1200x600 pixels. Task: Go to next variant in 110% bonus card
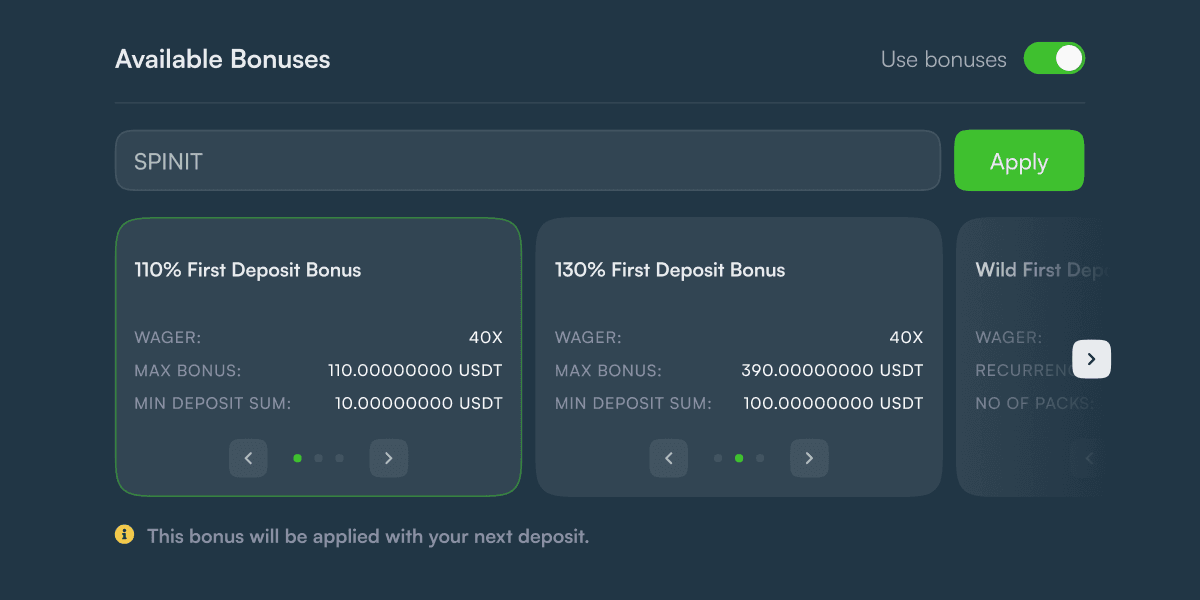pos(389,459)
